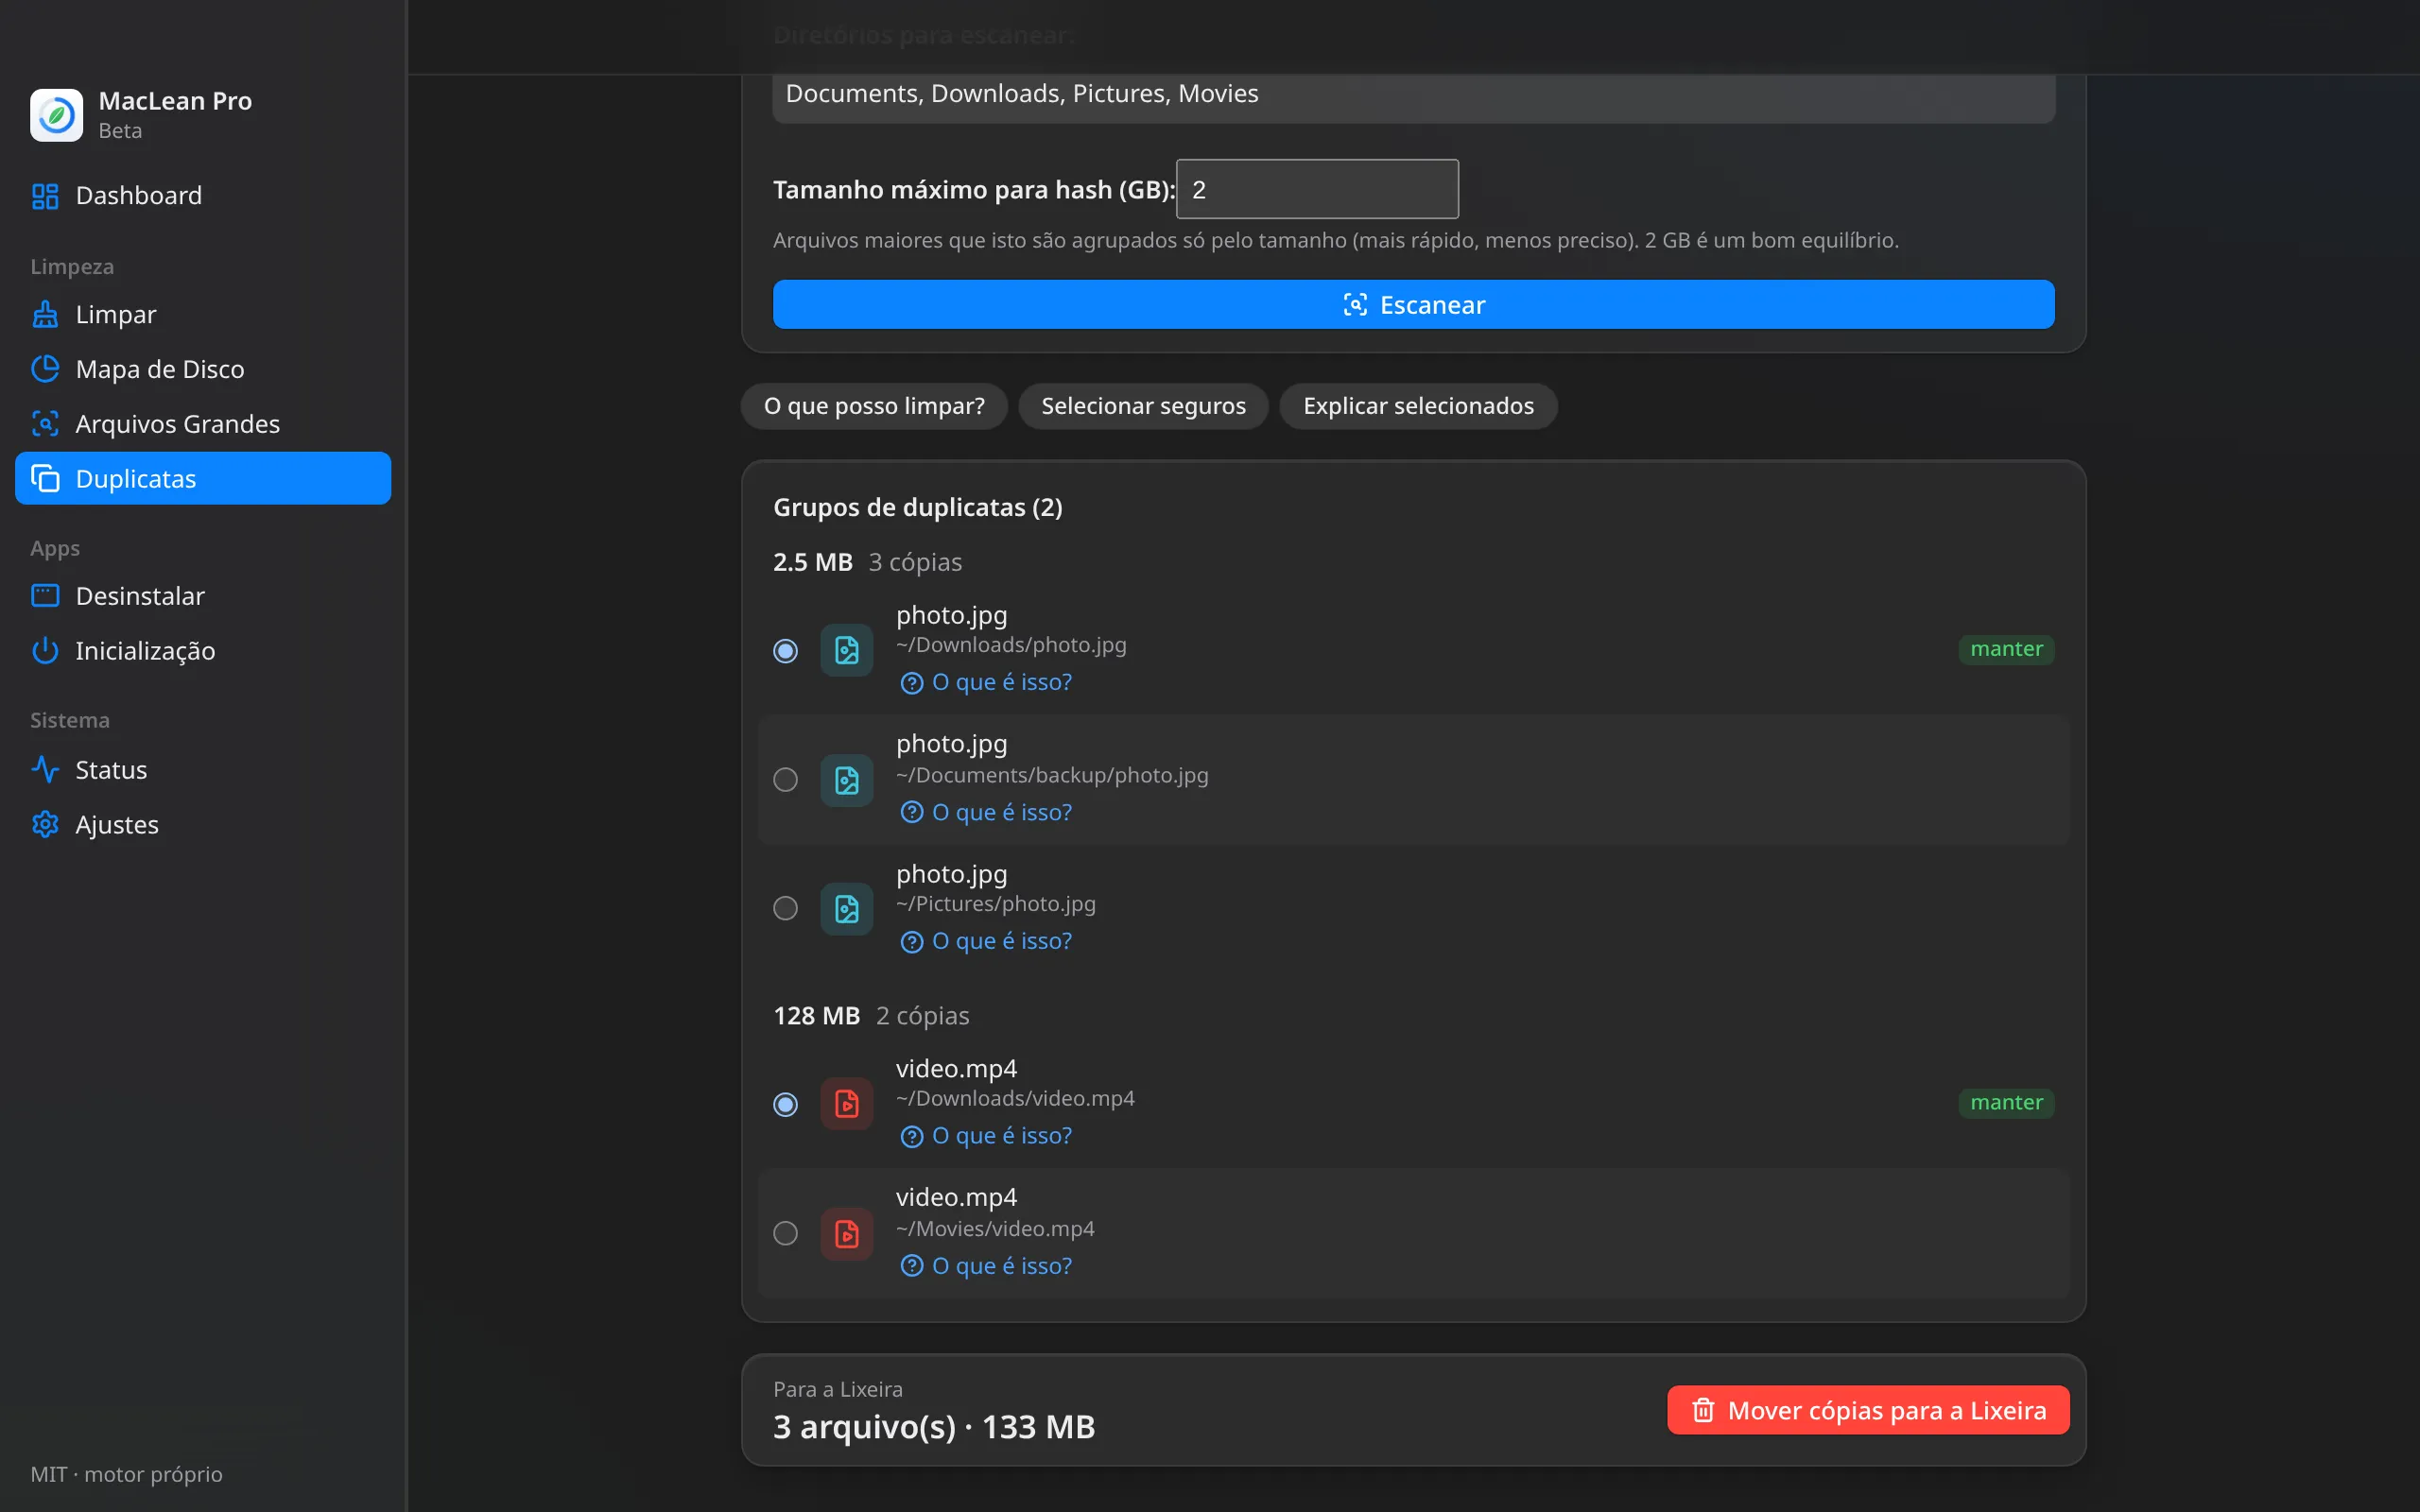Screen dimensions: 2420x1512
Task: Click the '128 MB' group size label
Action: [816, 1016]
